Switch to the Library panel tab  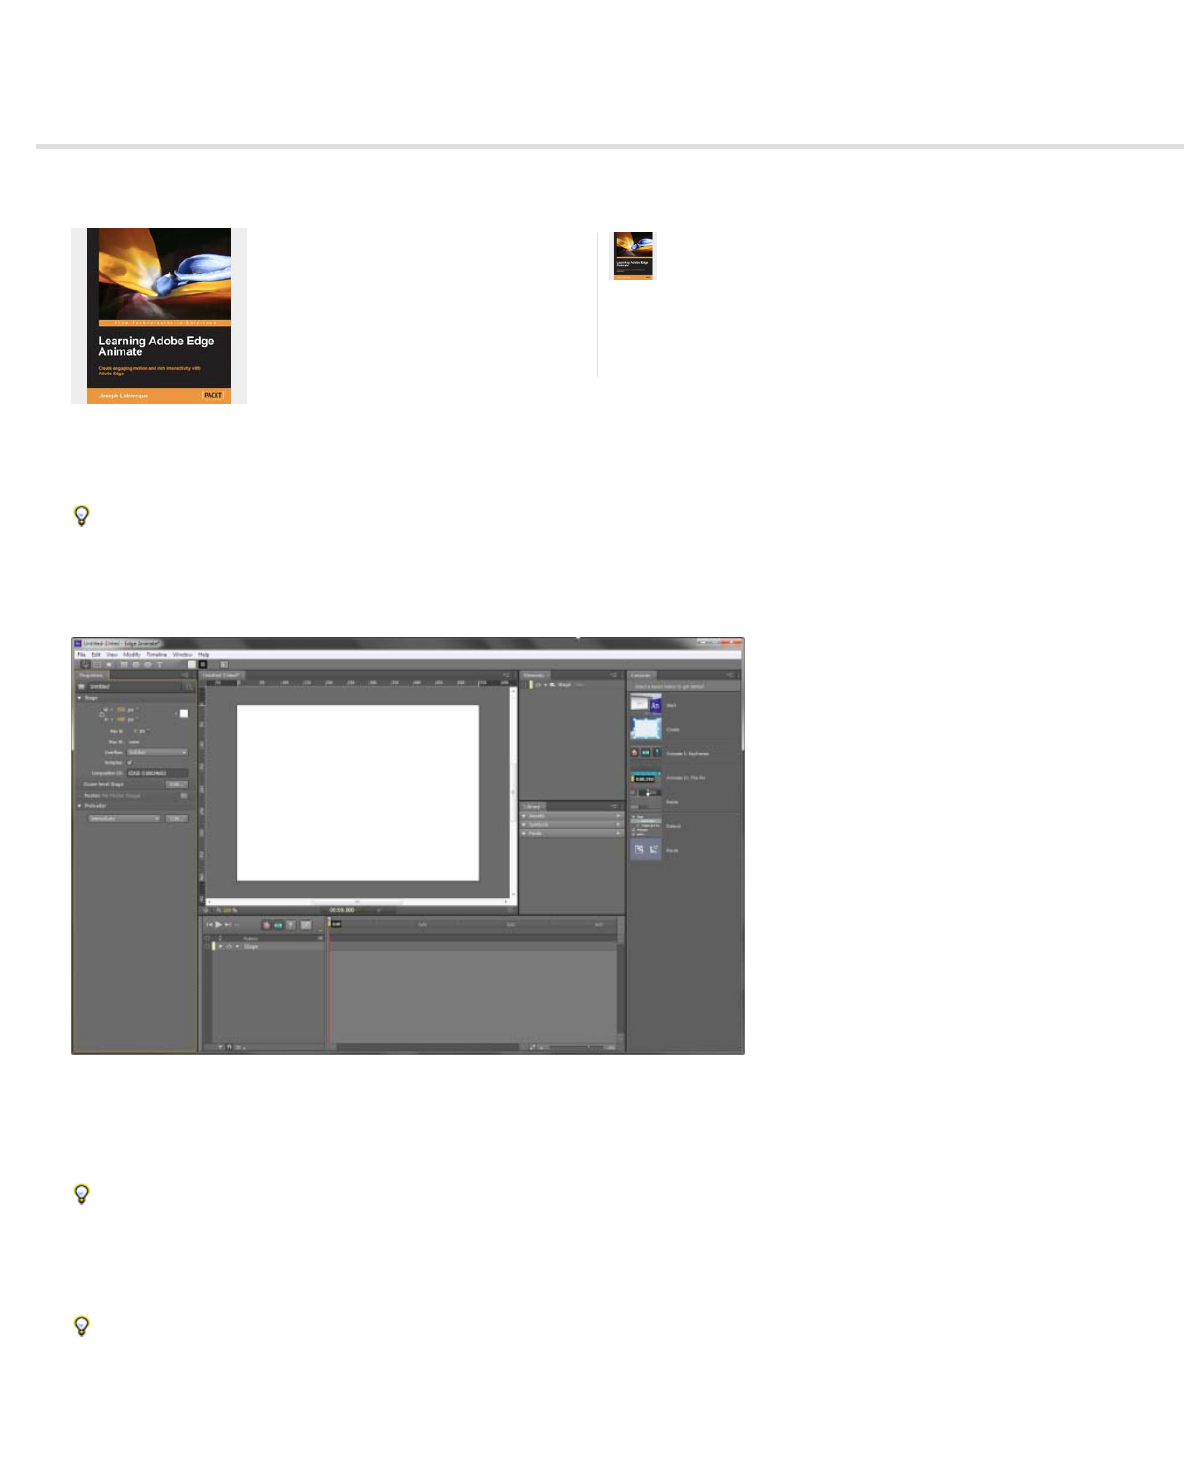pyautogui.click(x=533, y=806)
